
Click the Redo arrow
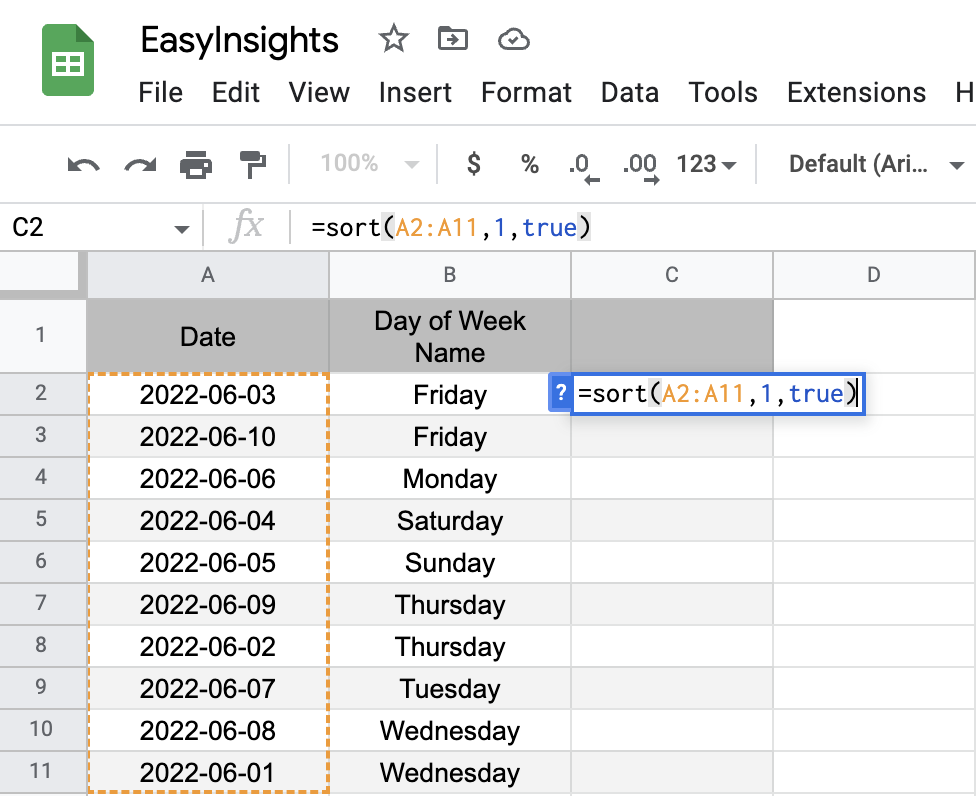pos(140,165)
